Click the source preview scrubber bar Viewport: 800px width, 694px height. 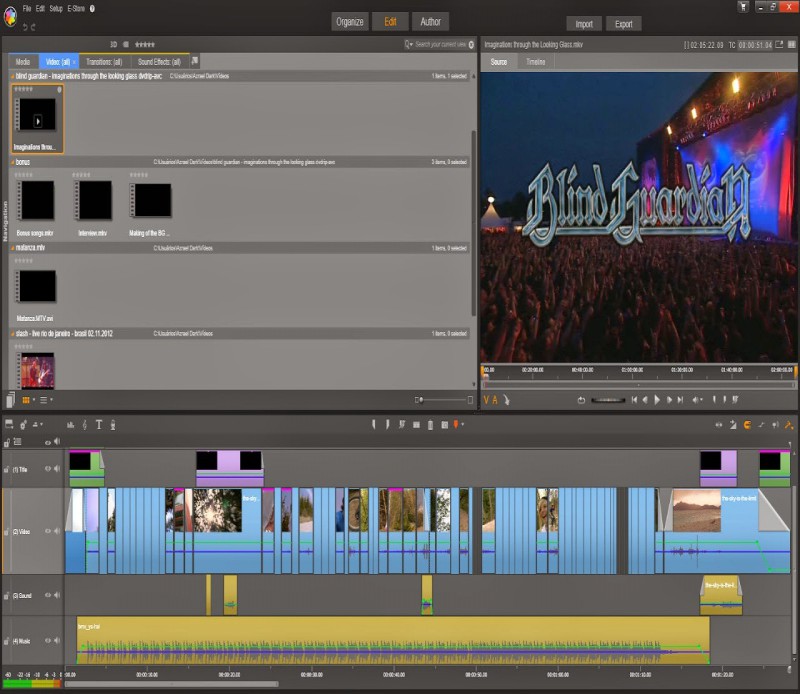click(638, 384)
